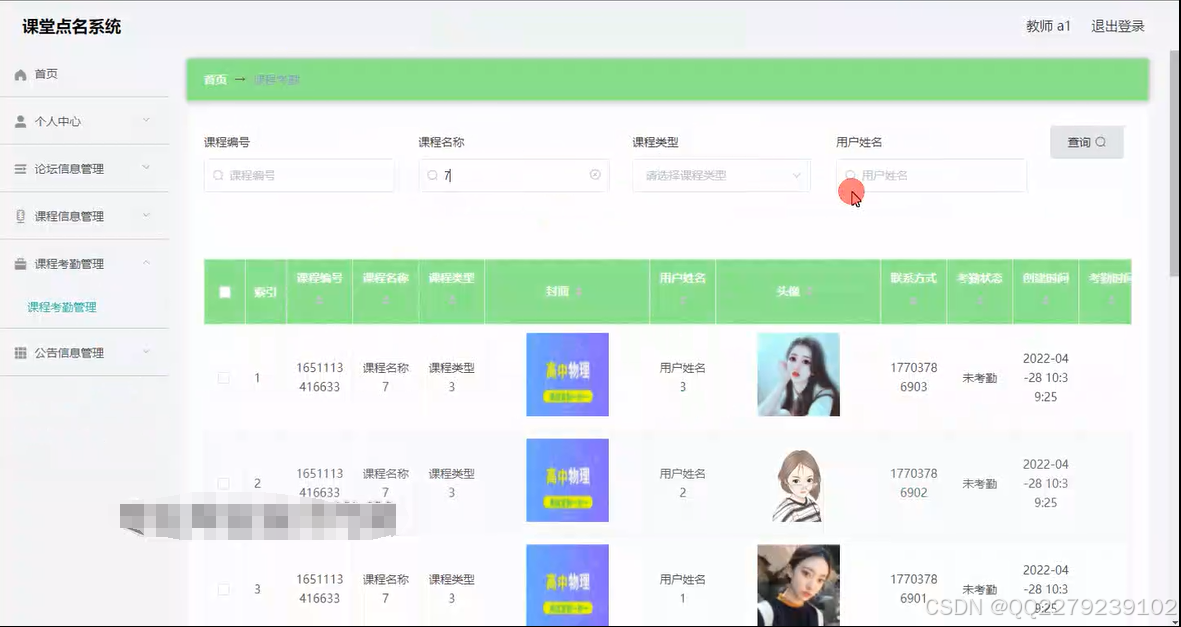Select the person icon for 个人中心
This screenshot has height=627, width=1181.
pos(22,121)
